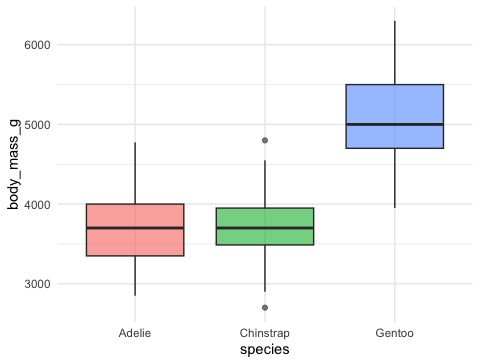Click the upper Chinstrap outlier point

coord(265,140)
